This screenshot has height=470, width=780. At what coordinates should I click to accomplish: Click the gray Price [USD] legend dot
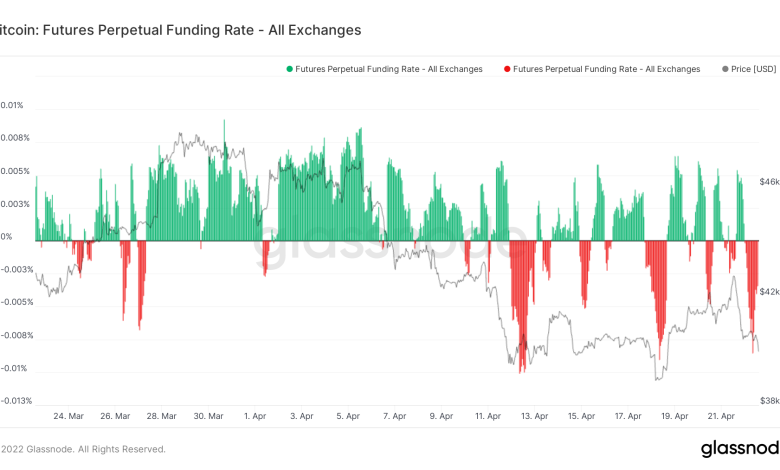[724, 69]
